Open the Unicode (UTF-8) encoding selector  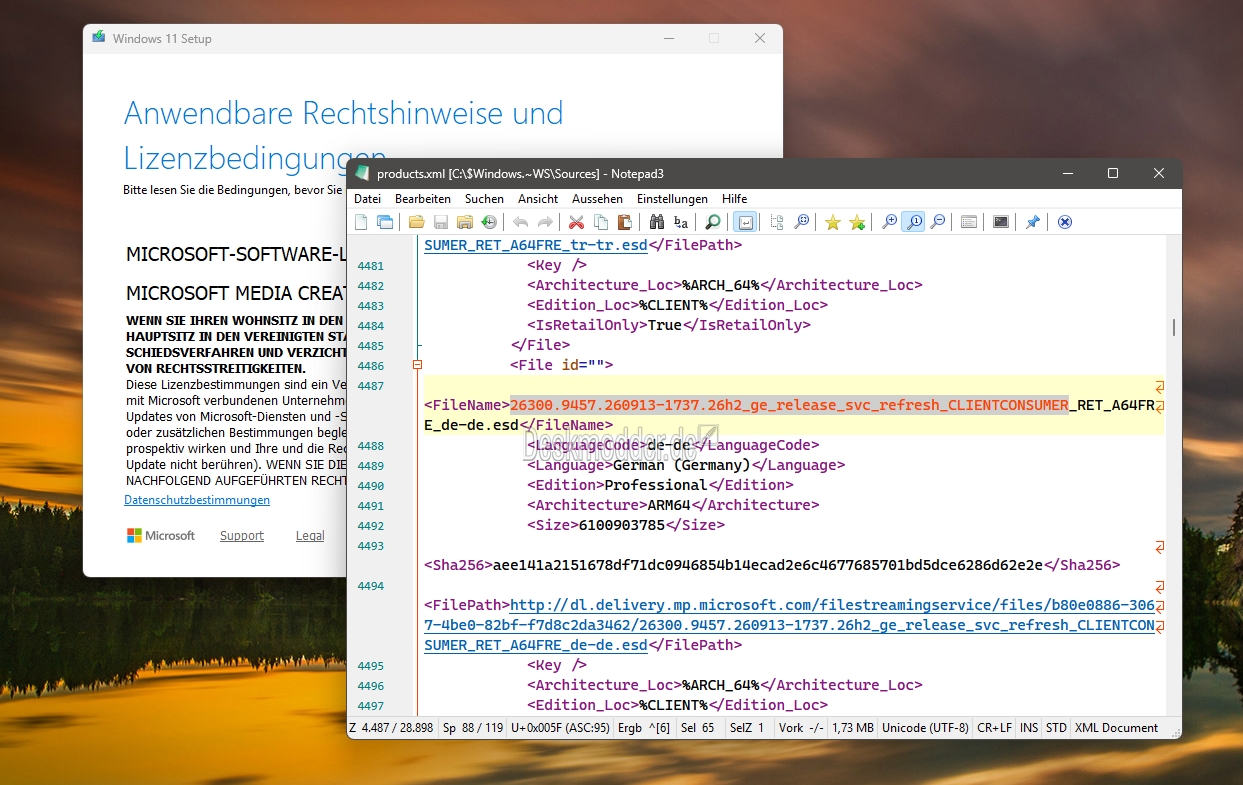click(x=925, y=728)
